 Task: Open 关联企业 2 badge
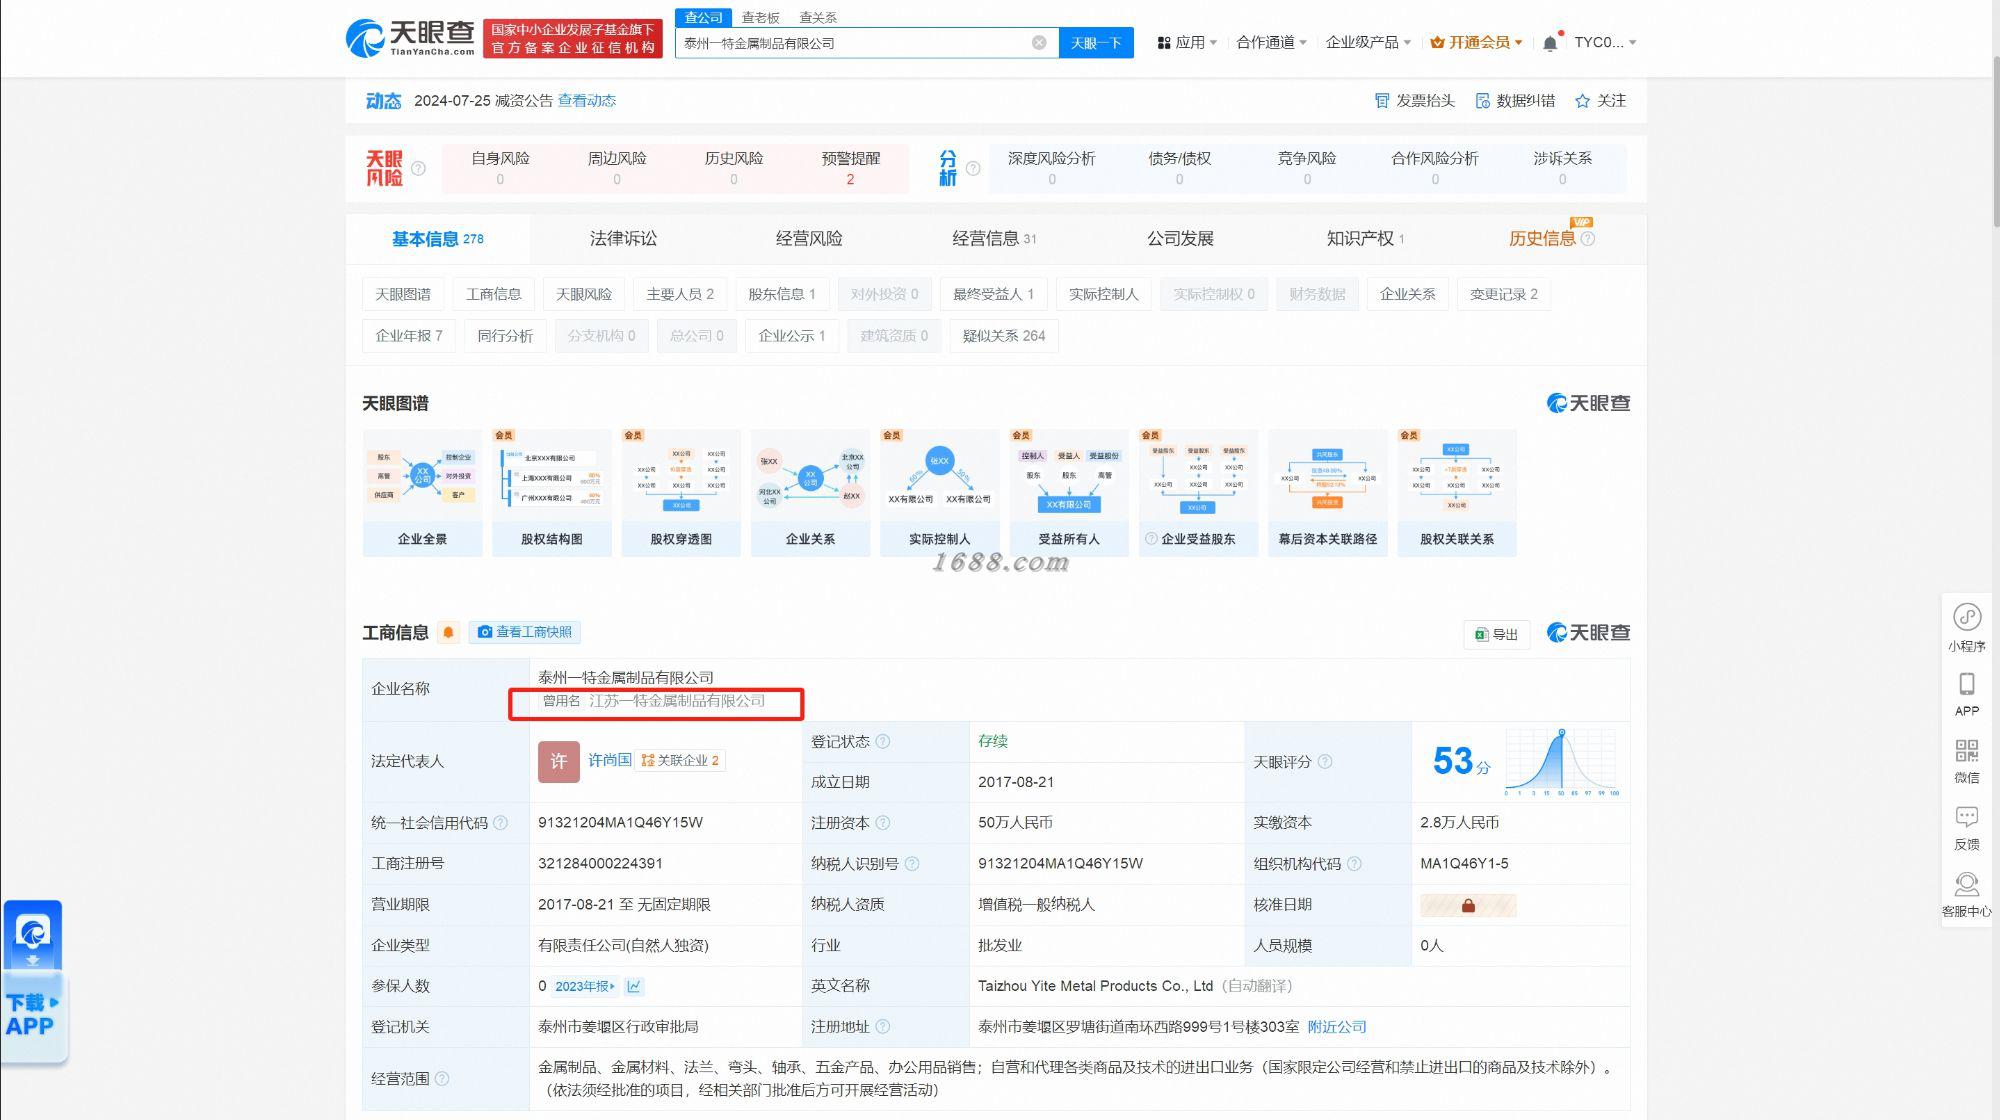pos(680,760)
